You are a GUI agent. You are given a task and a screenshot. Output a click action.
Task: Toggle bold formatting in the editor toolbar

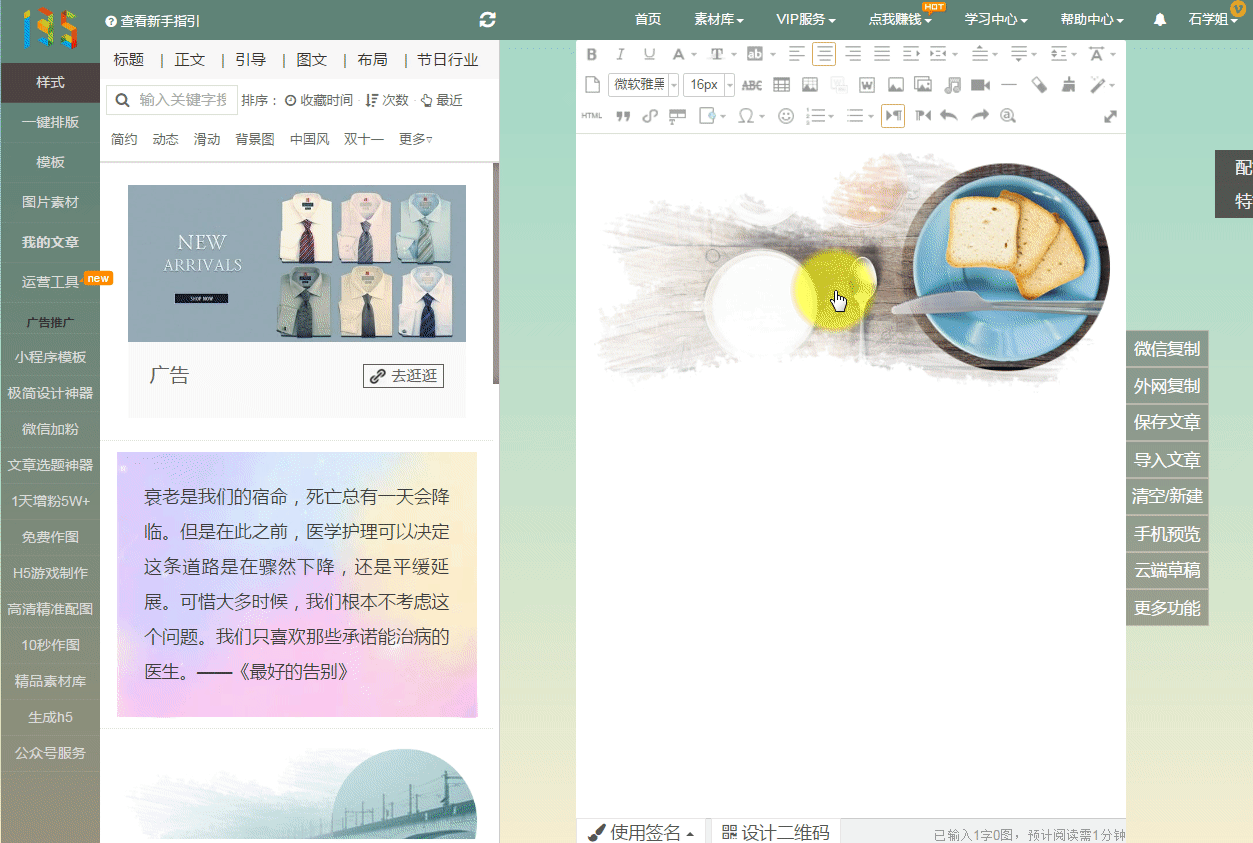[591, 54]
